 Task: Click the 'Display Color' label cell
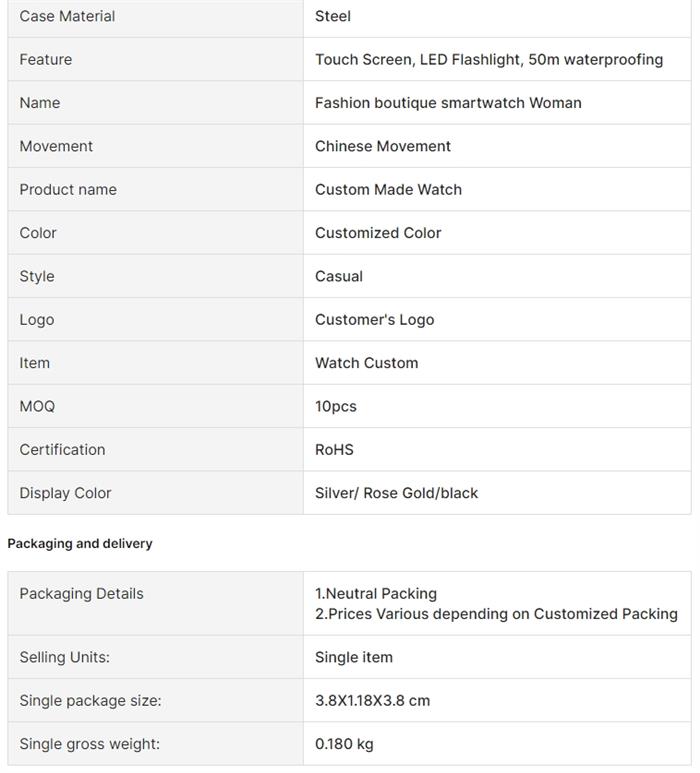[x=65, y=493]
